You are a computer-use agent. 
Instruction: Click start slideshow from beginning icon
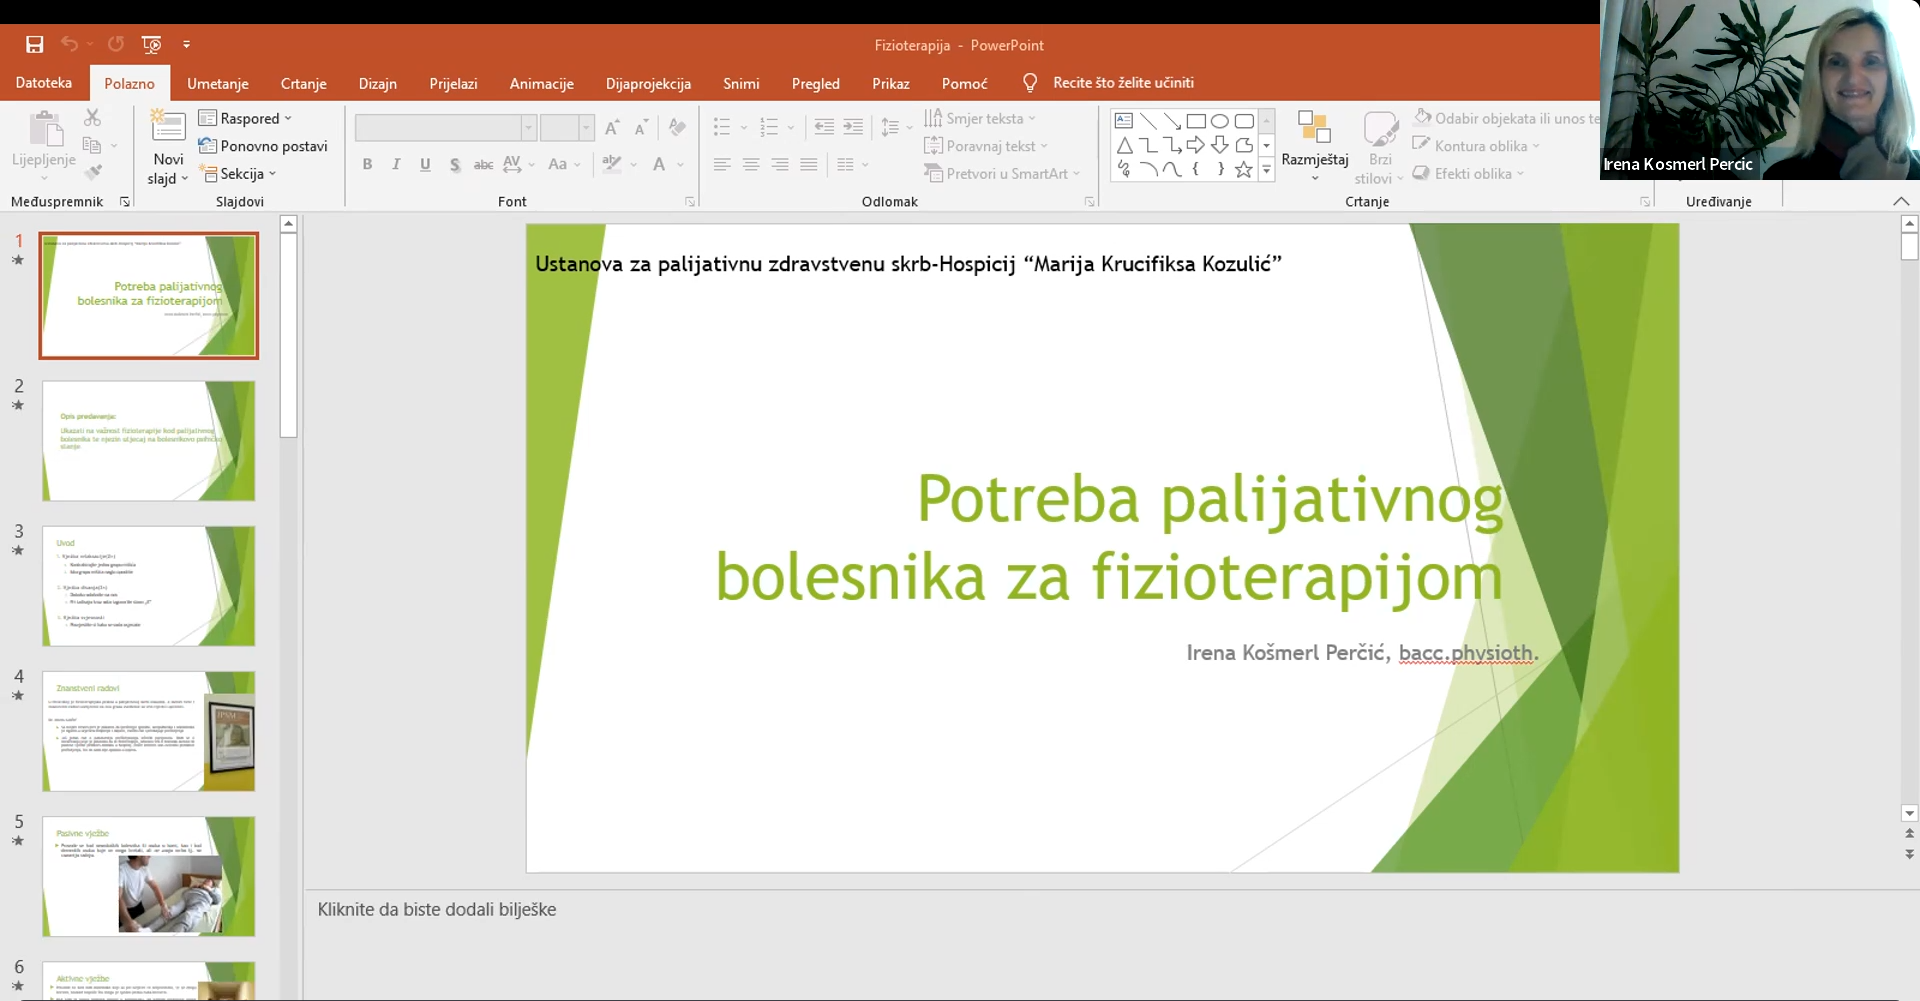point(152,44)
